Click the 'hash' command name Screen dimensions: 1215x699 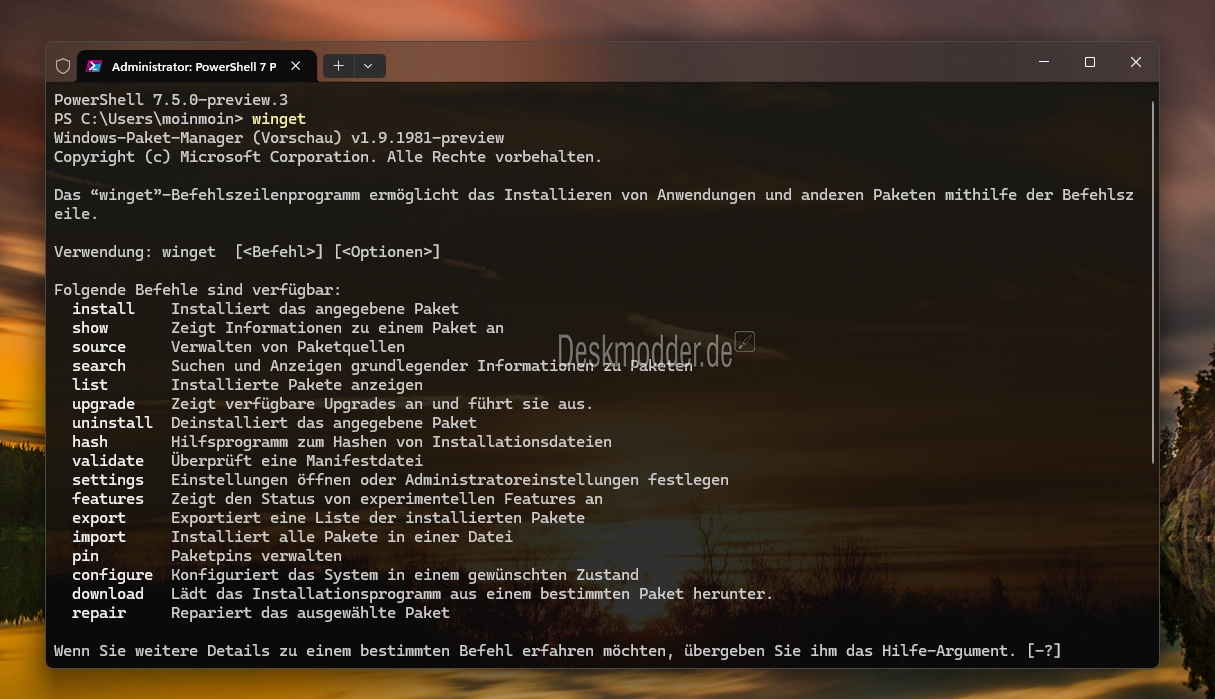(90, 442)
